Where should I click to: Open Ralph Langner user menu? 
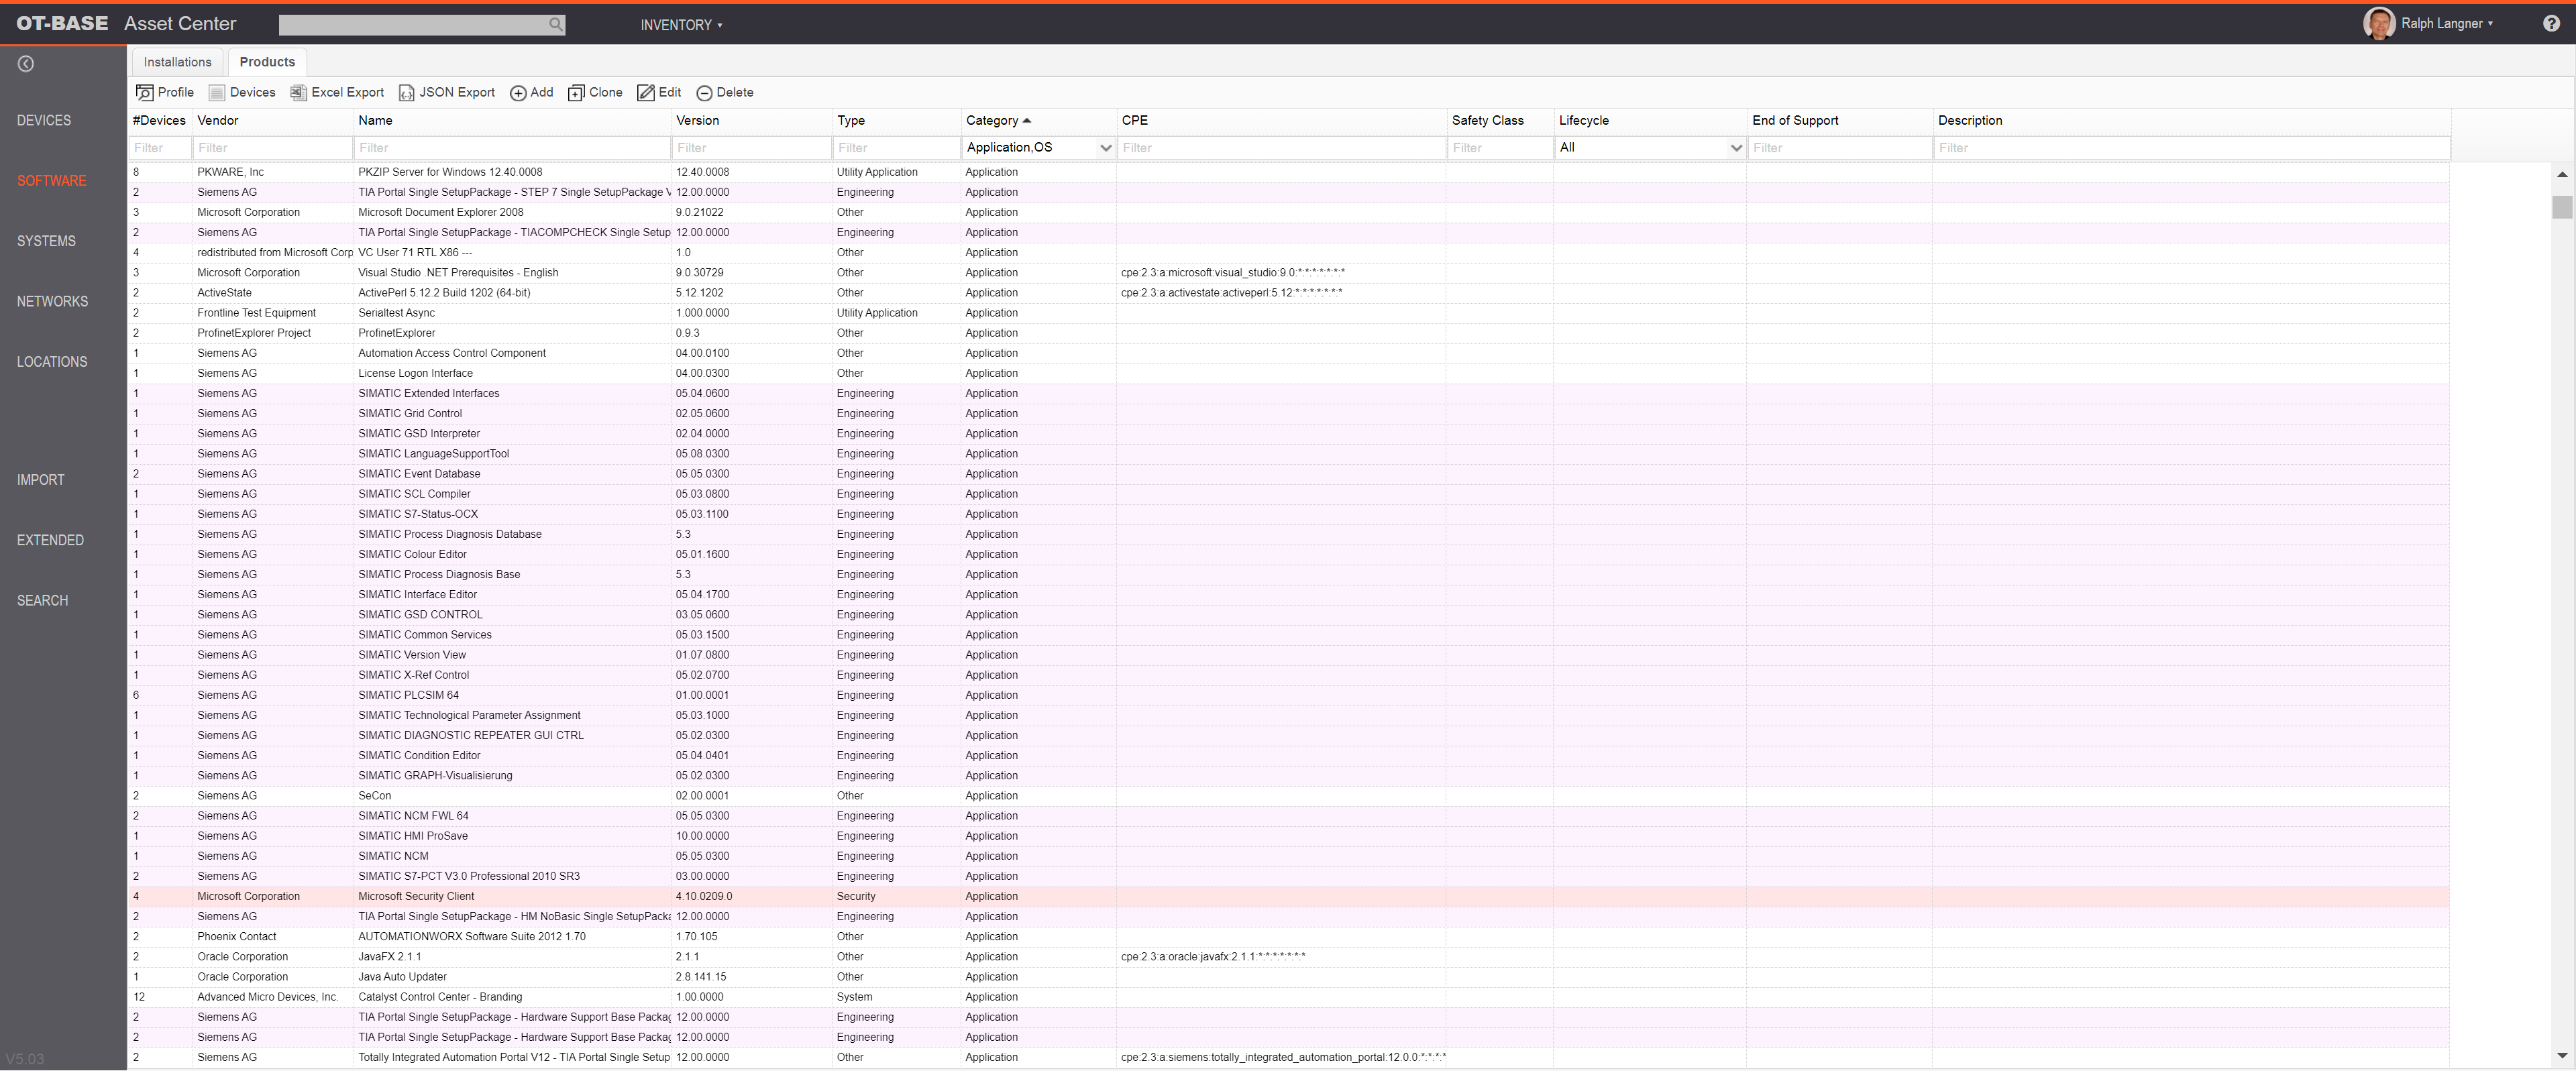2447,23
